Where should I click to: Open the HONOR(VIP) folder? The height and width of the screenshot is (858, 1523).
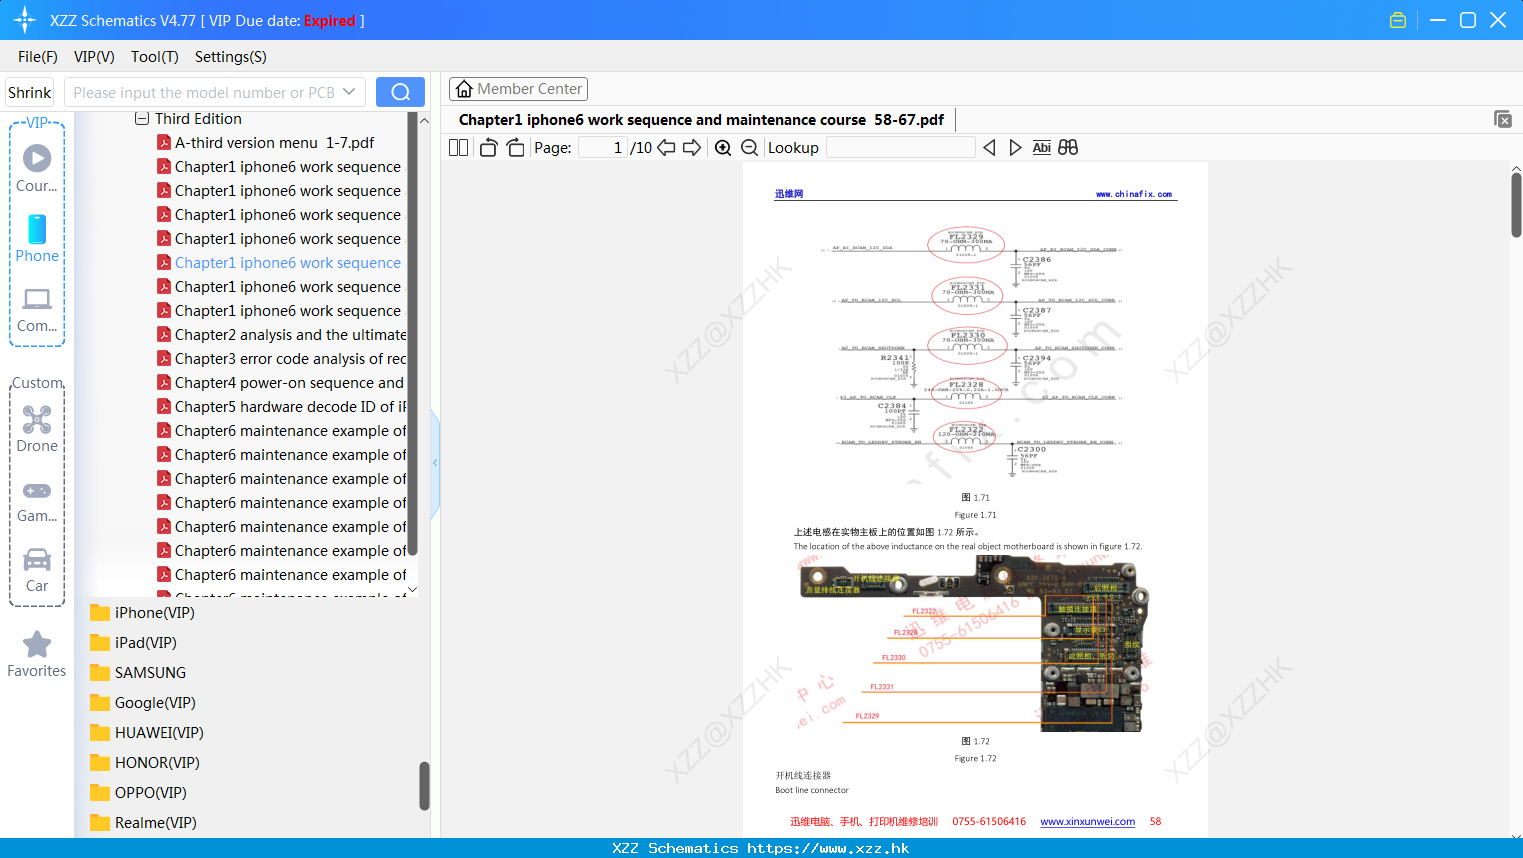(x=145, y=762)
